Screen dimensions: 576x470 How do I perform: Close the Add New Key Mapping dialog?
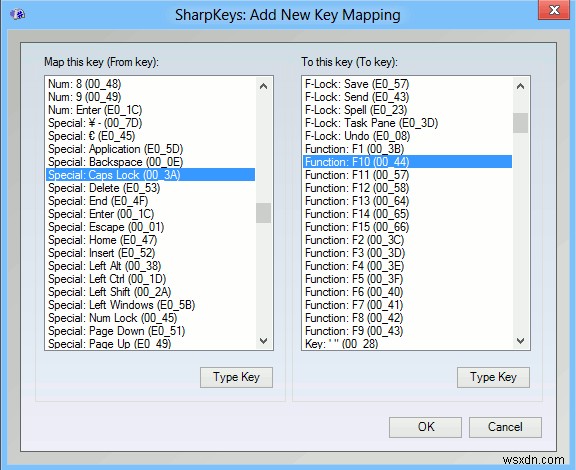coord(554,10)
